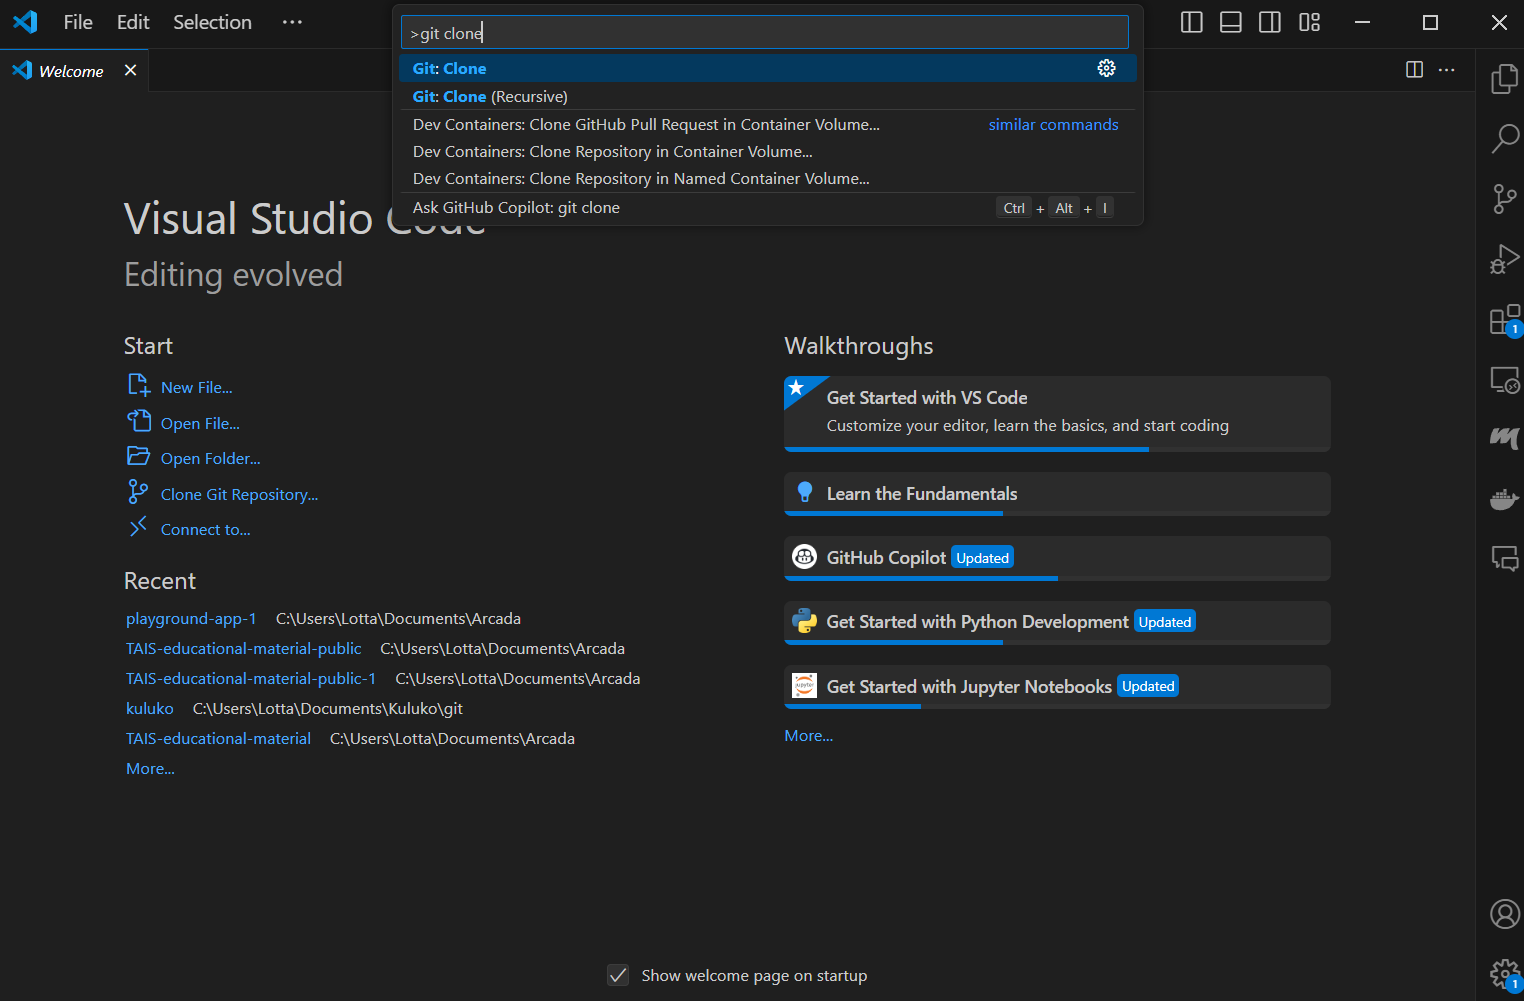Open Run and Debug view icon
This screenshot has width=1524, height=1001.
[x=1504, y=260]
